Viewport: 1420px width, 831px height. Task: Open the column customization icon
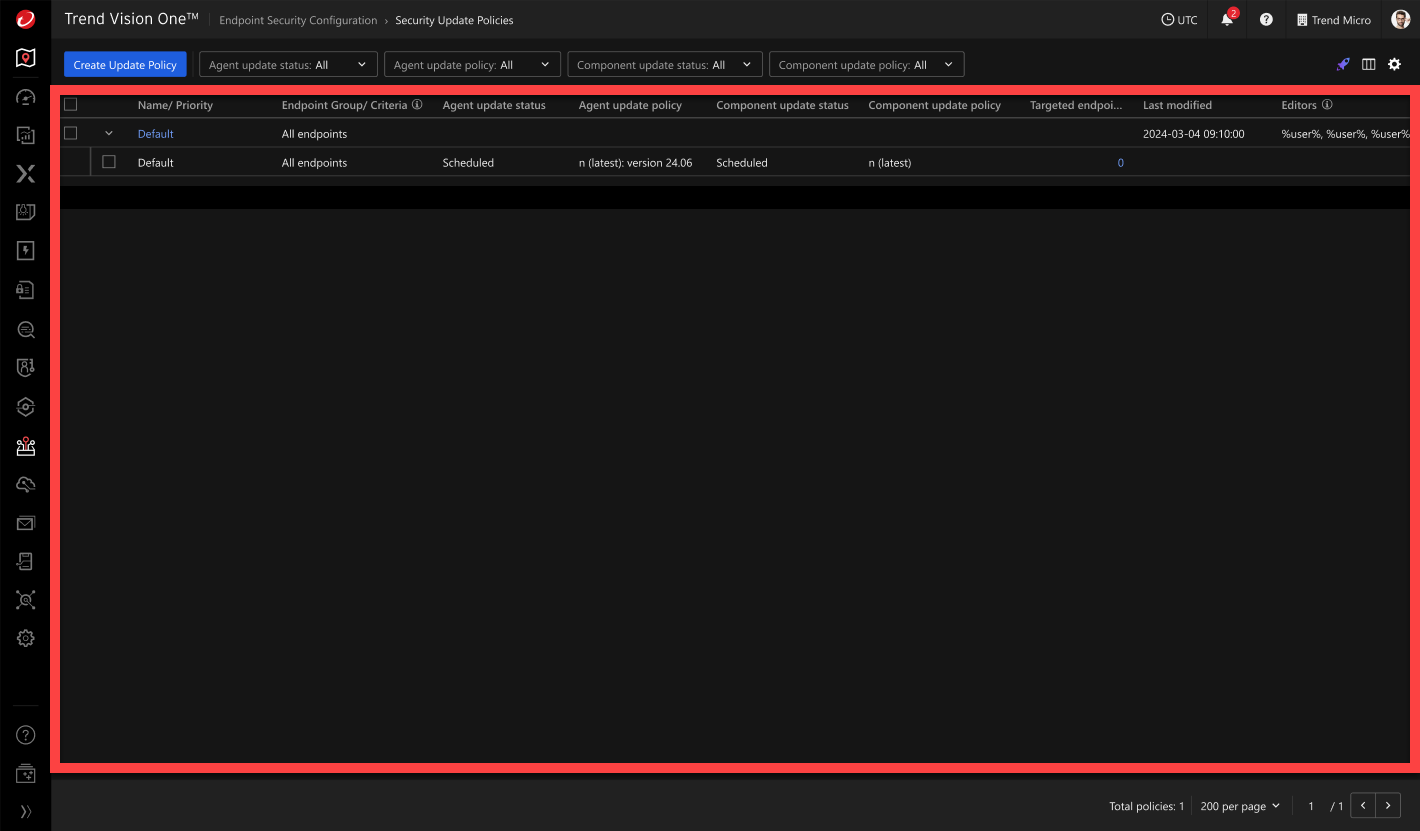(1368, 64)
